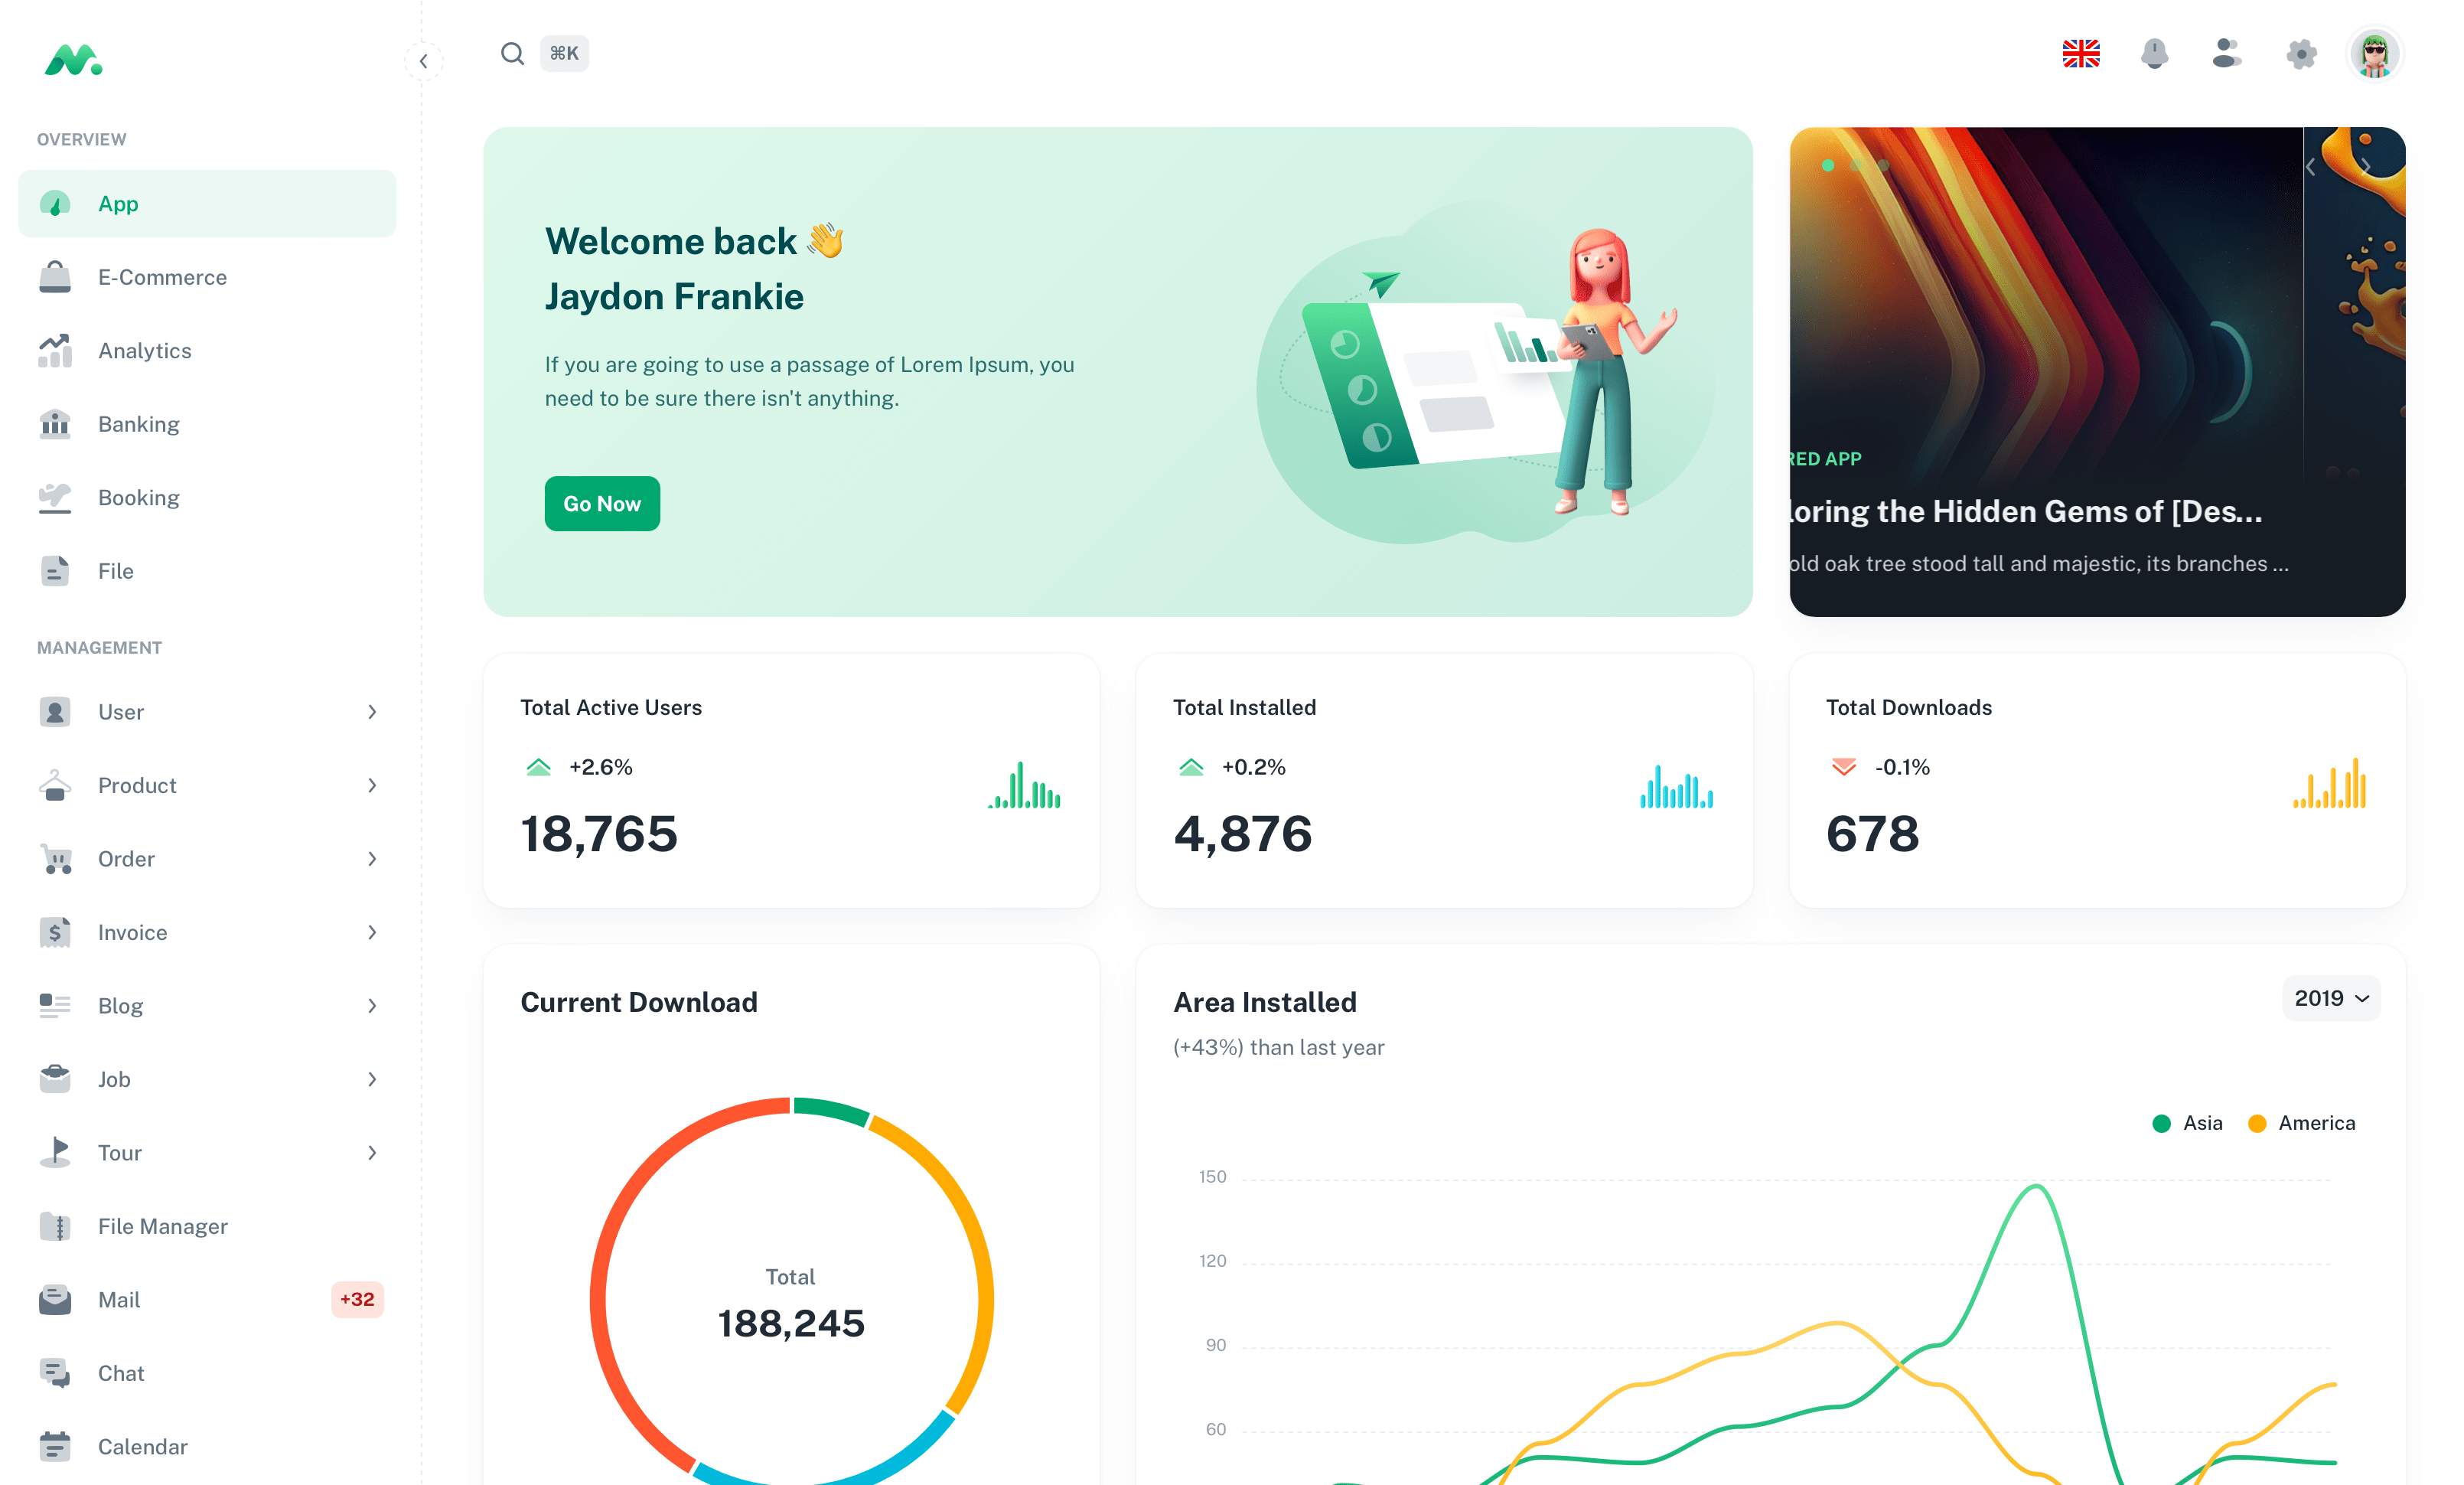Open the E-Commerce menu item
Viewport: 2464px width, 1485px height.
[x=162, y=276]
